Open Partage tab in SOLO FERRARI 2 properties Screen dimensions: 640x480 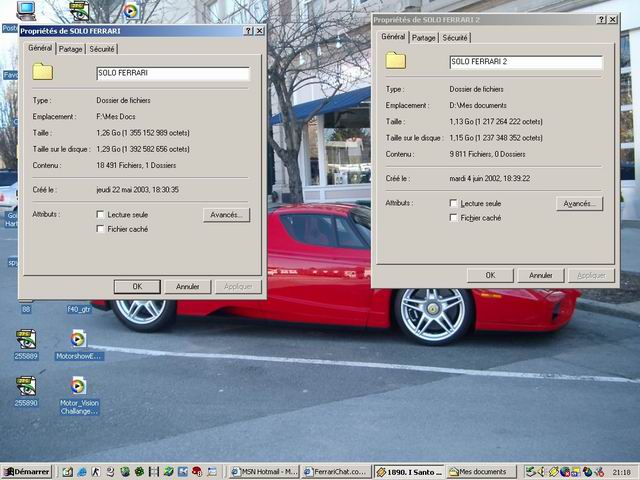423,38
